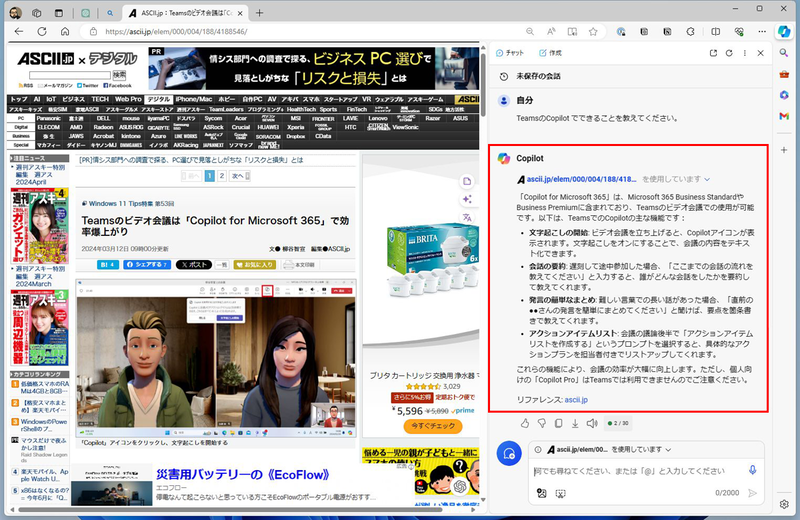This screenshot has height=520, width=800.
Task: Expand page source dropdown in Copilot reply
Action: 707,179
